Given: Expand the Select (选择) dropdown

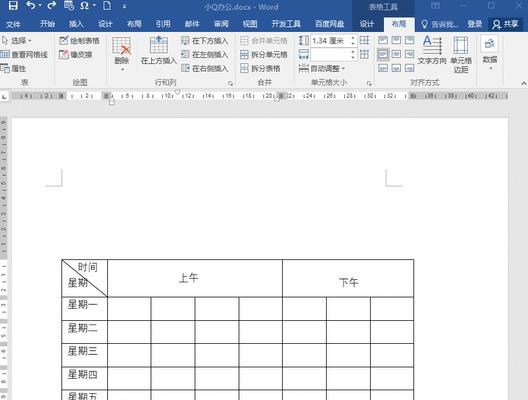Looking at the screenshot, I should click(x=17, y=41).
